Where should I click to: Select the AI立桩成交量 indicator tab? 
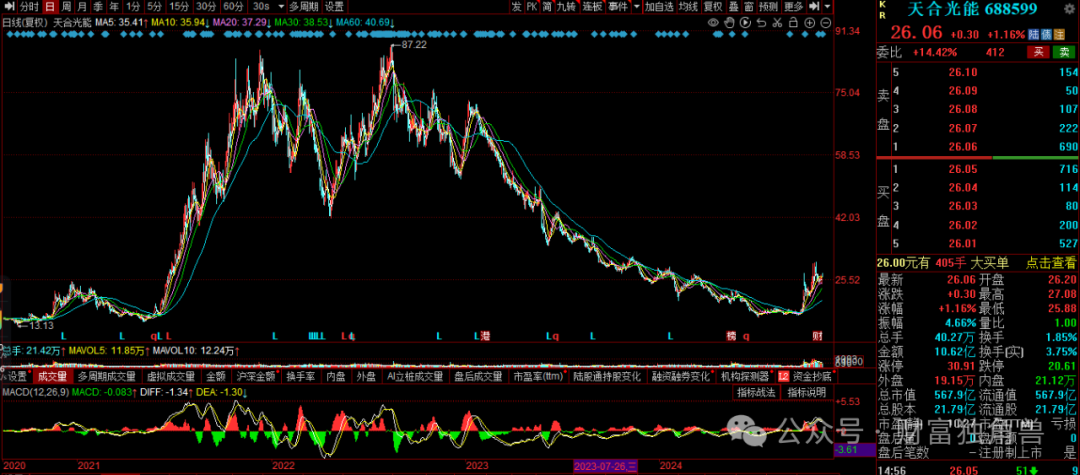(x=415, y=377)
